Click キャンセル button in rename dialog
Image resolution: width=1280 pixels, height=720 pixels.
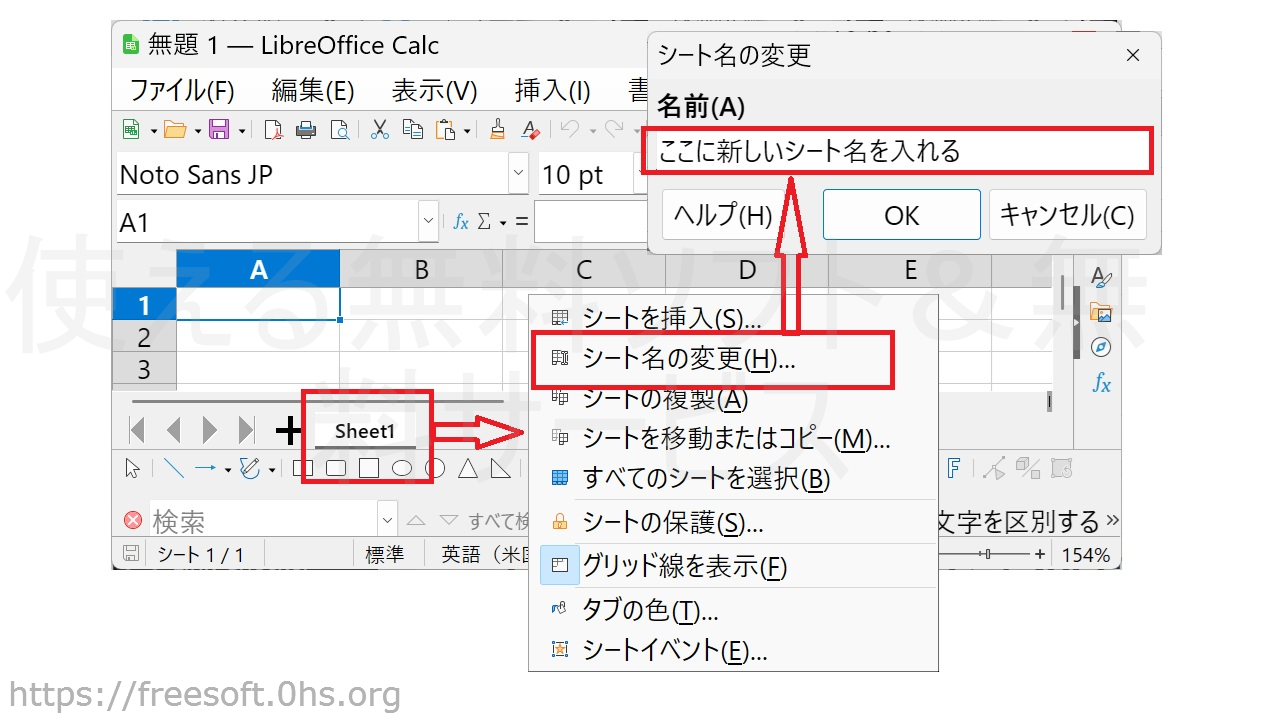1066,215
